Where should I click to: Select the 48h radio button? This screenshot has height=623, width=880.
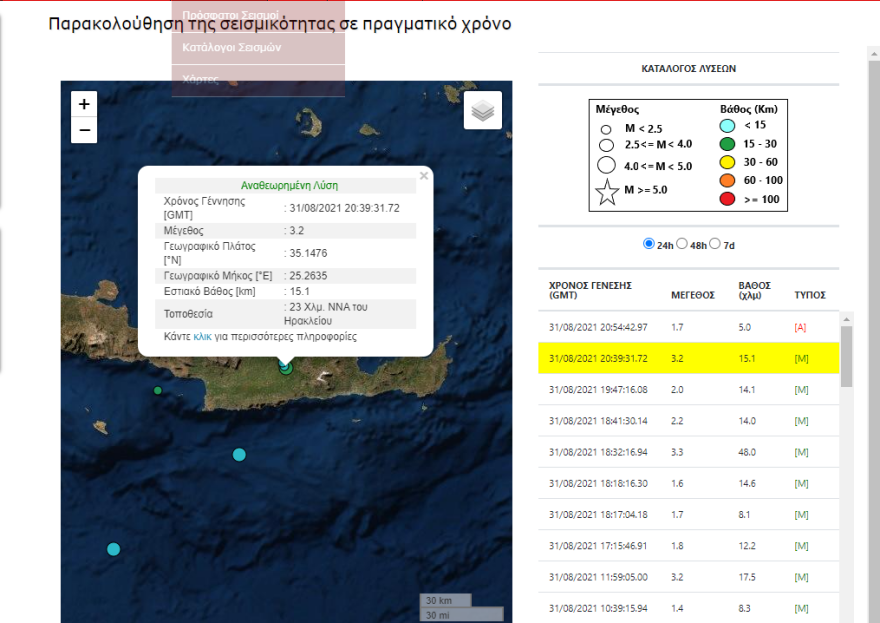681,242
